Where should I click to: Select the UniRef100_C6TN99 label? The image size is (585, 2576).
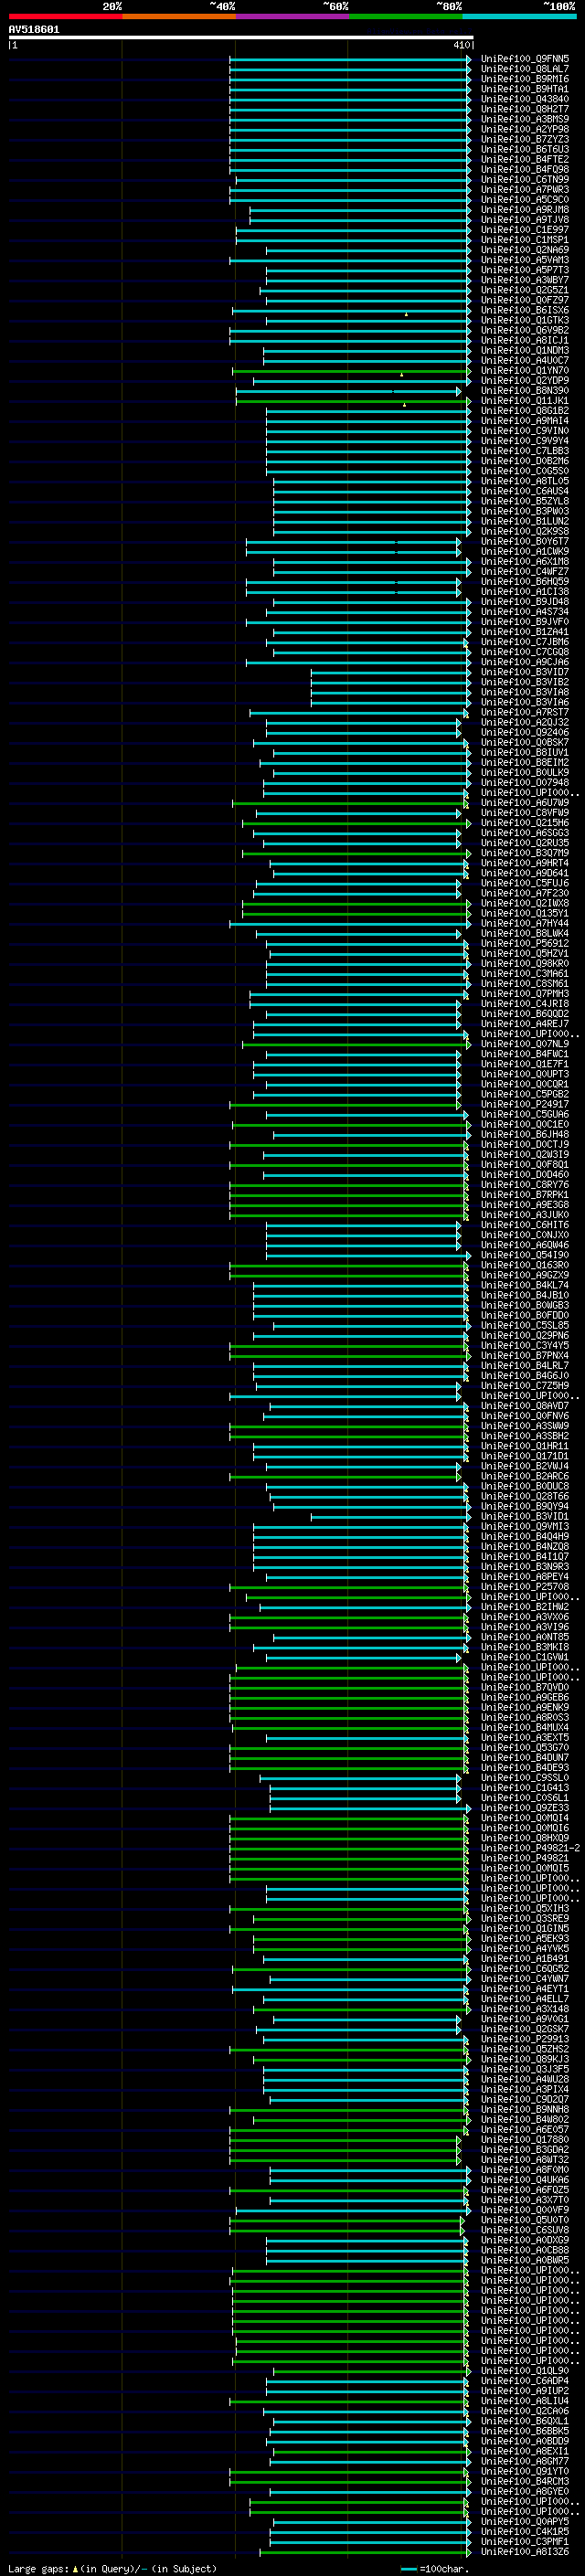pyautogui.click(x=525, y=180)
